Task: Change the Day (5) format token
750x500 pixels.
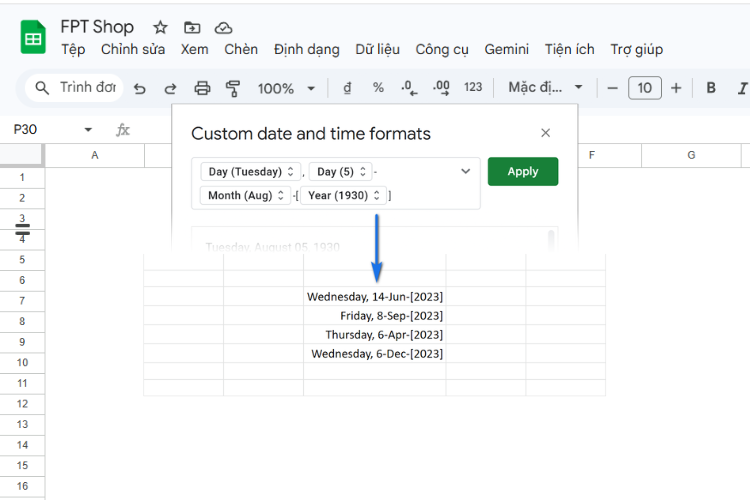Action: pos(341,172)
